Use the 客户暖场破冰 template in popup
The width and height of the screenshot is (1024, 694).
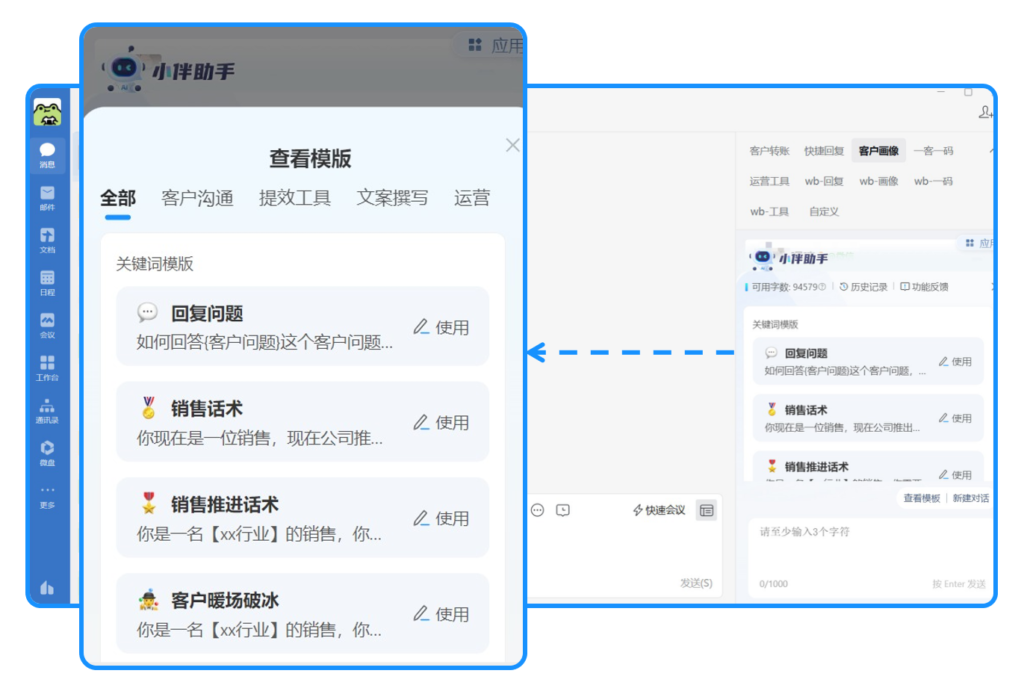[441, 614]
